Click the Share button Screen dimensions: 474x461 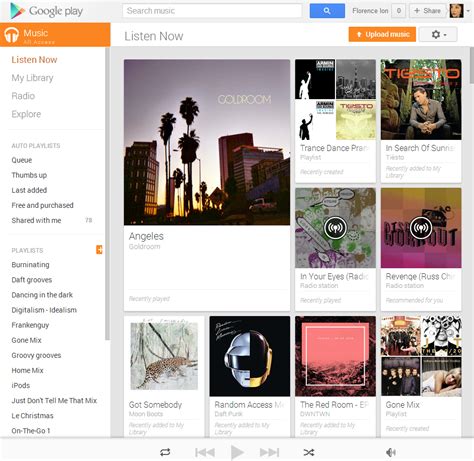click(x=427, y=11)
